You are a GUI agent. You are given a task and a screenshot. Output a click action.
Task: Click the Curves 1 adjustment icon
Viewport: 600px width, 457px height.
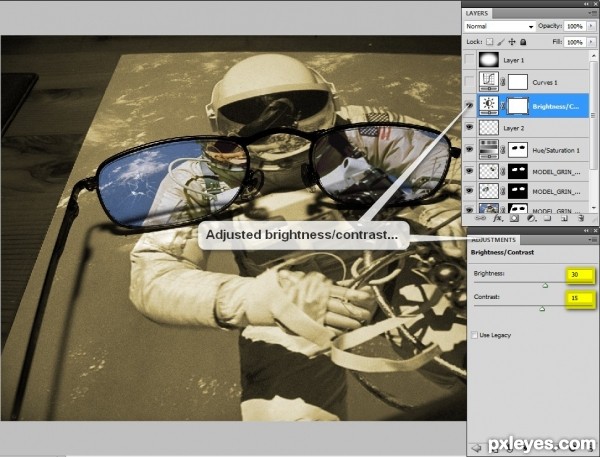click(x=489, y=82)
